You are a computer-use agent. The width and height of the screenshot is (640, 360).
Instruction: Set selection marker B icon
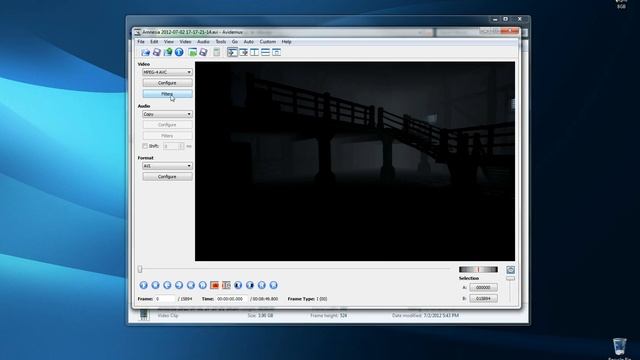pos(226,285)
